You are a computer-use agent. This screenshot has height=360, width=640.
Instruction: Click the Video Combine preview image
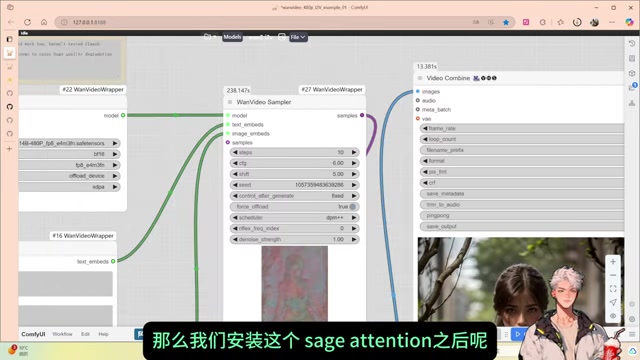point(520,281)
